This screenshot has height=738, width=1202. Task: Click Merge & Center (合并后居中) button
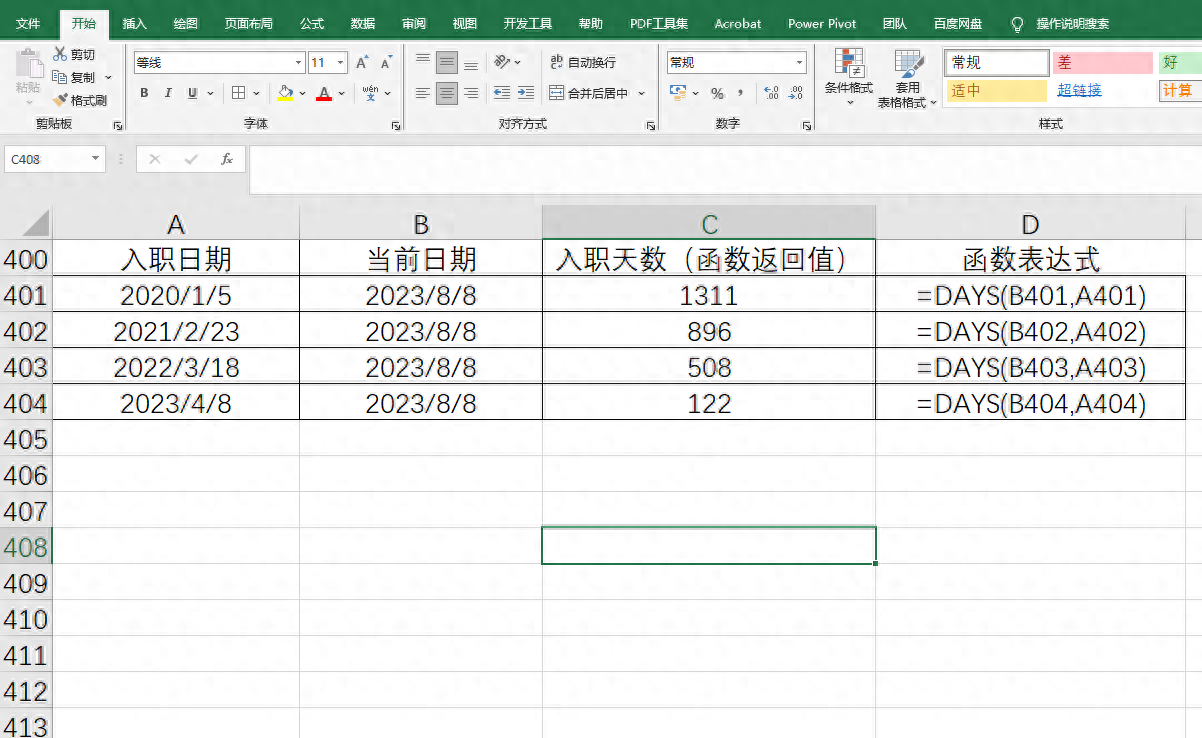click(x=589, y=93)
